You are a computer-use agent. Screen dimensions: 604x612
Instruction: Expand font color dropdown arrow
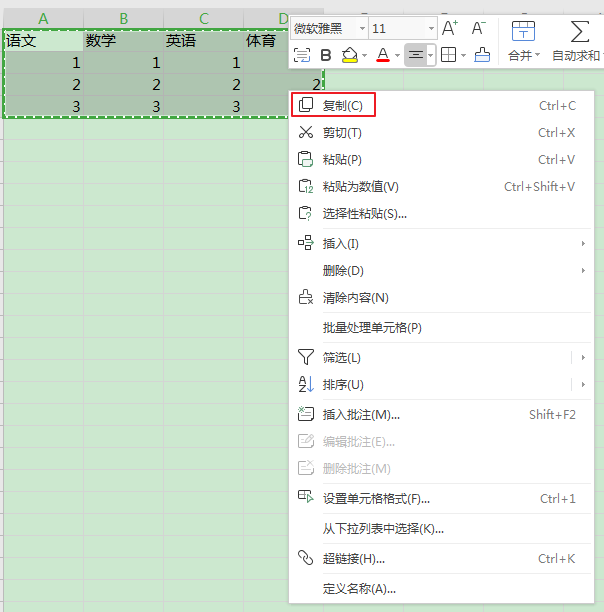pyautogui.click(x=397, y=55)
